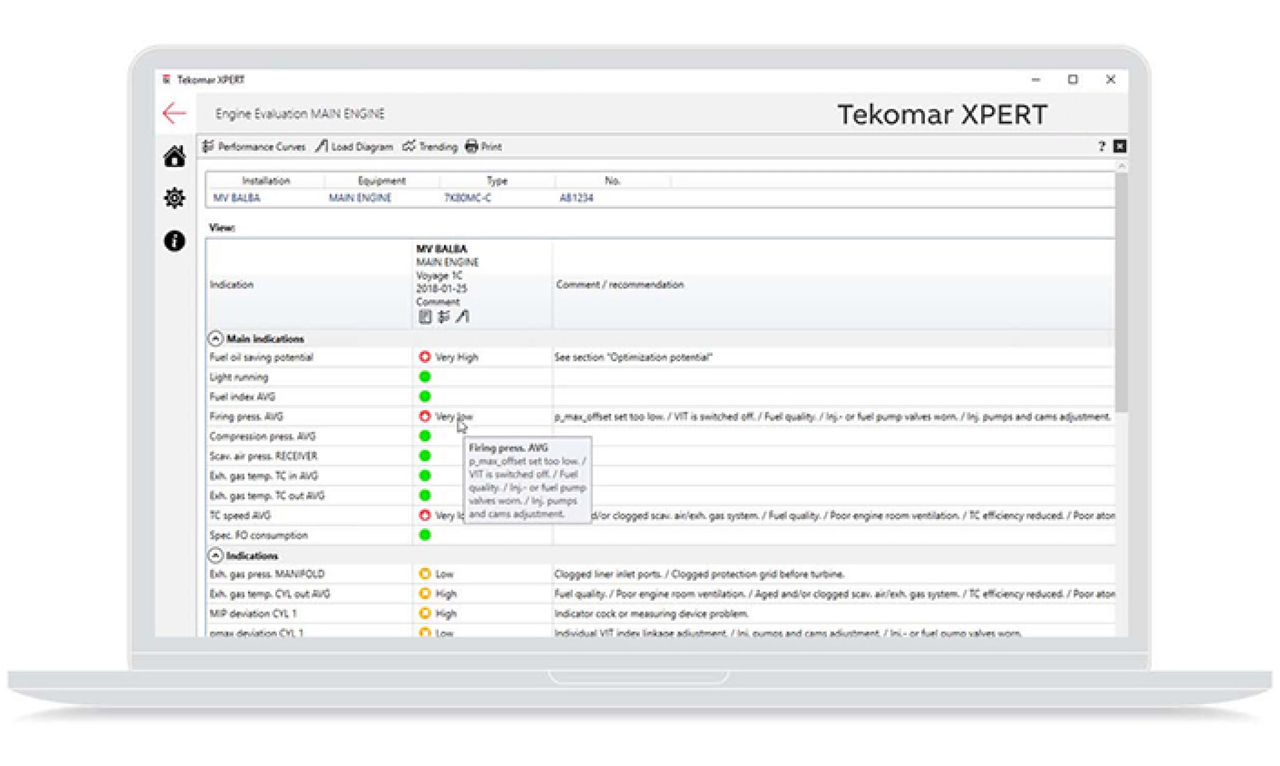1280x766 pixels.
Task: Open the Info sidebar icon
Action: [174, 241]
